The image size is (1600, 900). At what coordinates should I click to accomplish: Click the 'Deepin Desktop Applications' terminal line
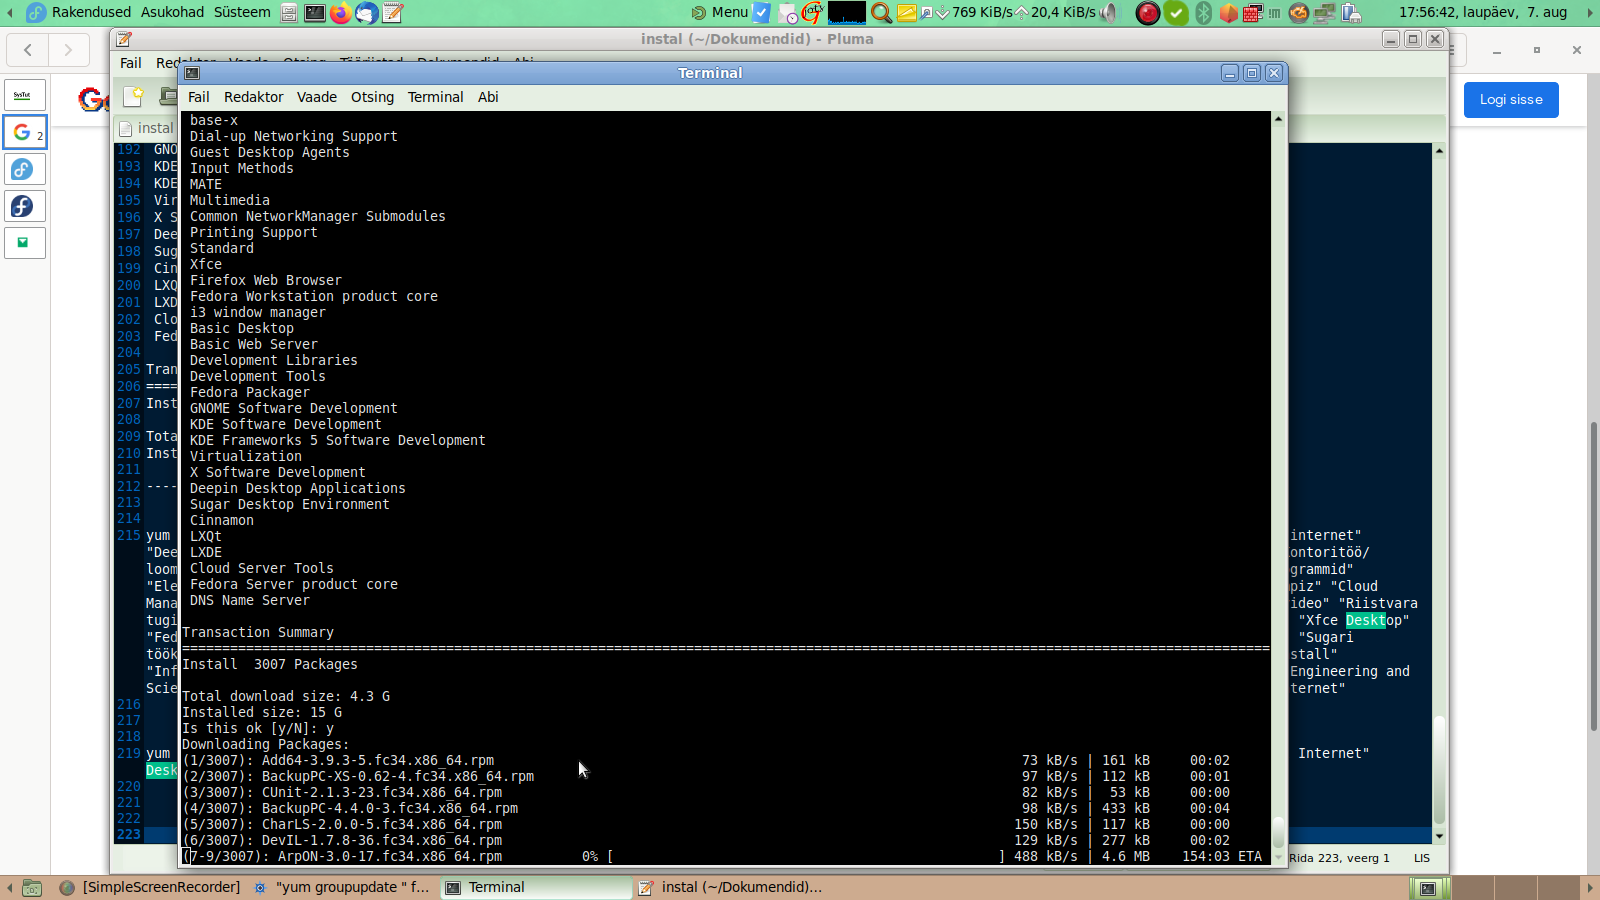298,488
